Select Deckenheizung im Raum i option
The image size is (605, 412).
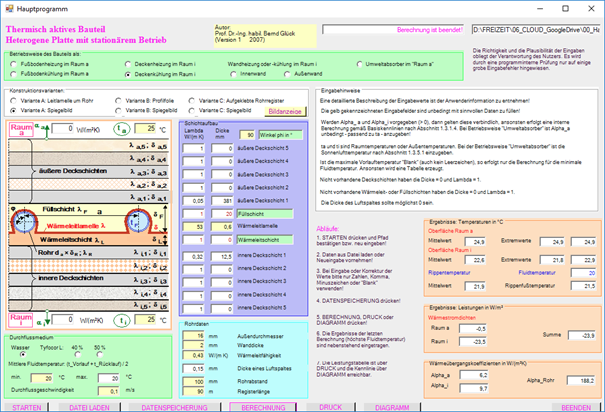pyautogui.click(x=128, y=64)
